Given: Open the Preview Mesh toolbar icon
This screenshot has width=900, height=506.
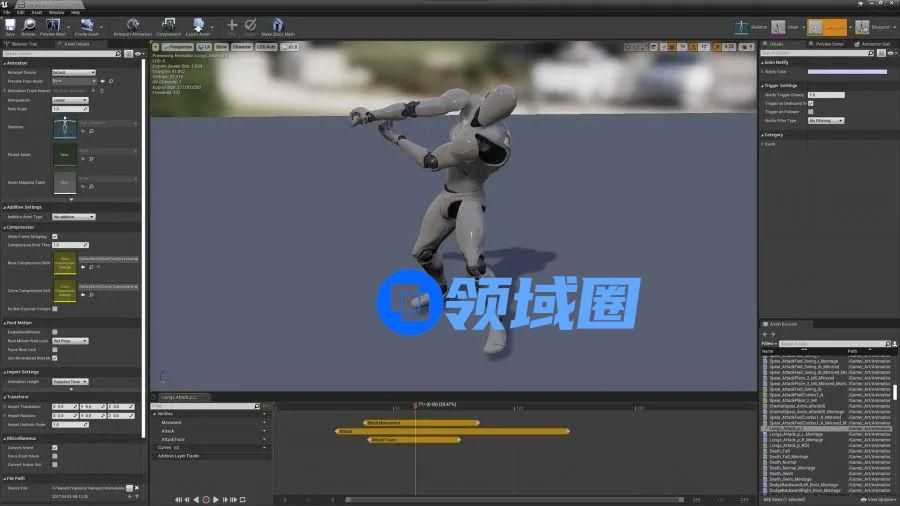Looking at the screenshot, I should [x=53, y=25].
